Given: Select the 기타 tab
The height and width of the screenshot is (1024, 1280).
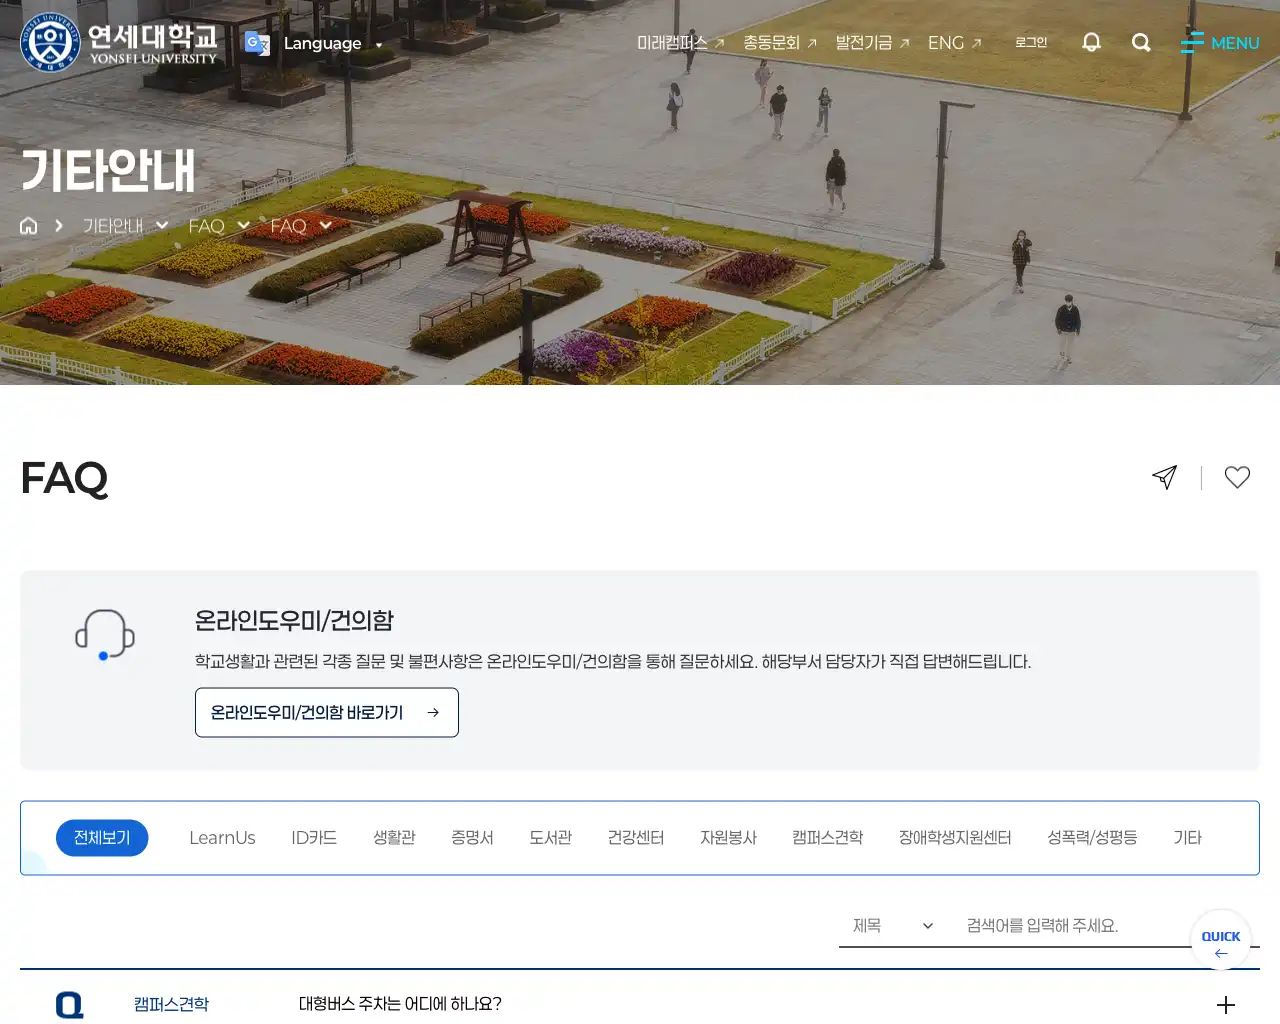Looking at the screenshot, I should click(x=1187, y=838).
